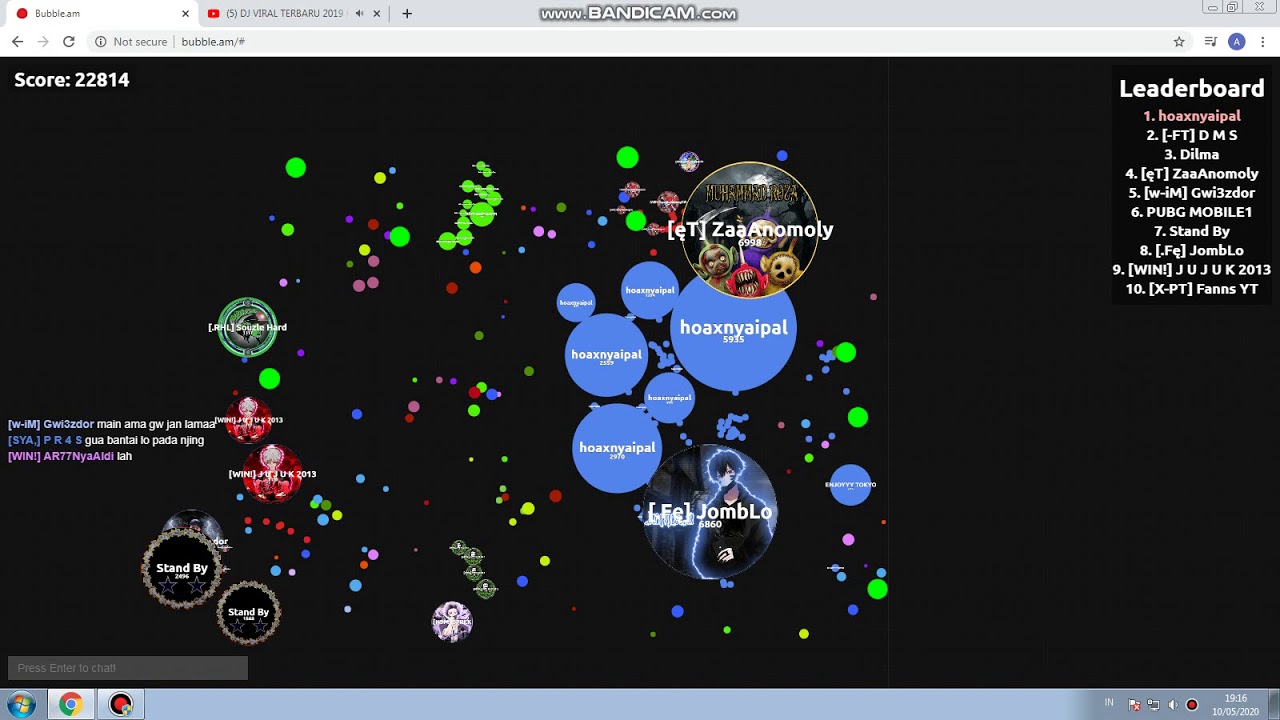This screenshot has height=720, width=1280.
Task: Click the [eT] ZaaAnomoly skinned cell
Action: (x=750, y=230)
